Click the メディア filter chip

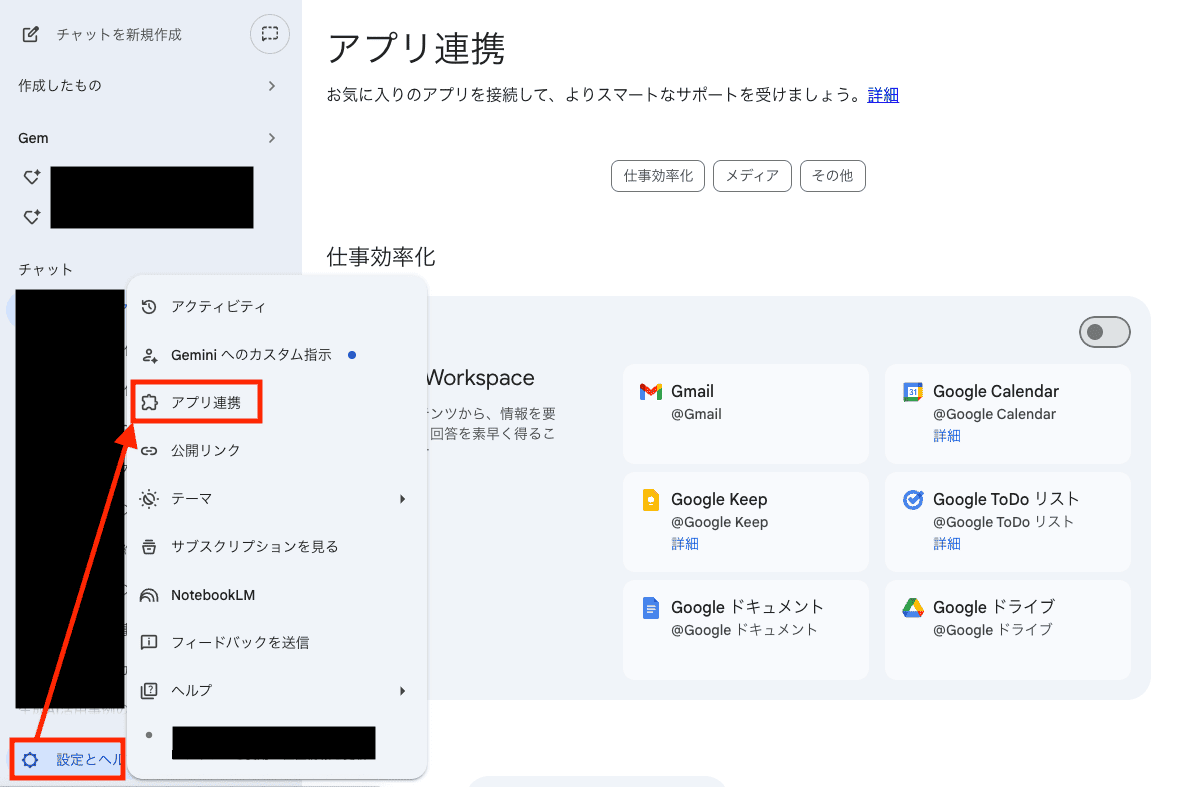point(752,176)
